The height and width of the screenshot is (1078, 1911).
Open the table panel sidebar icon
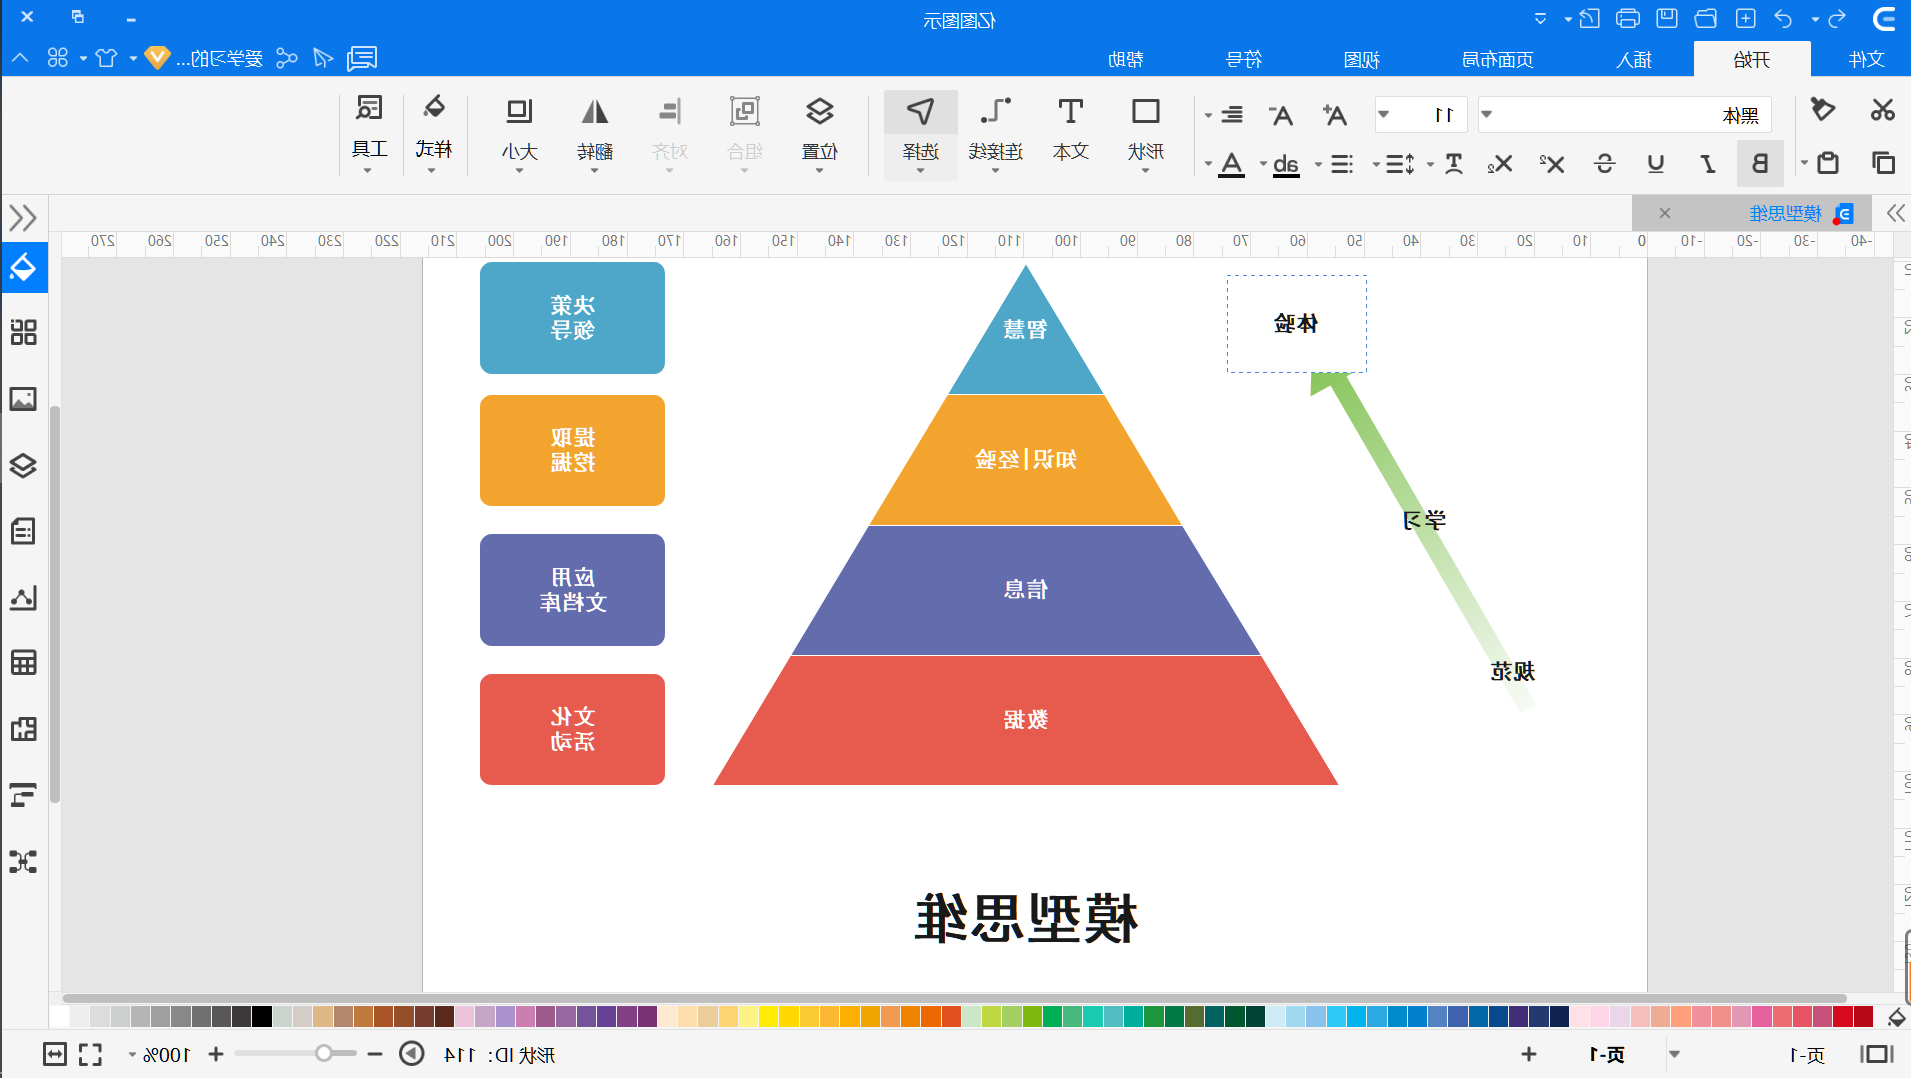pos(23,663)
